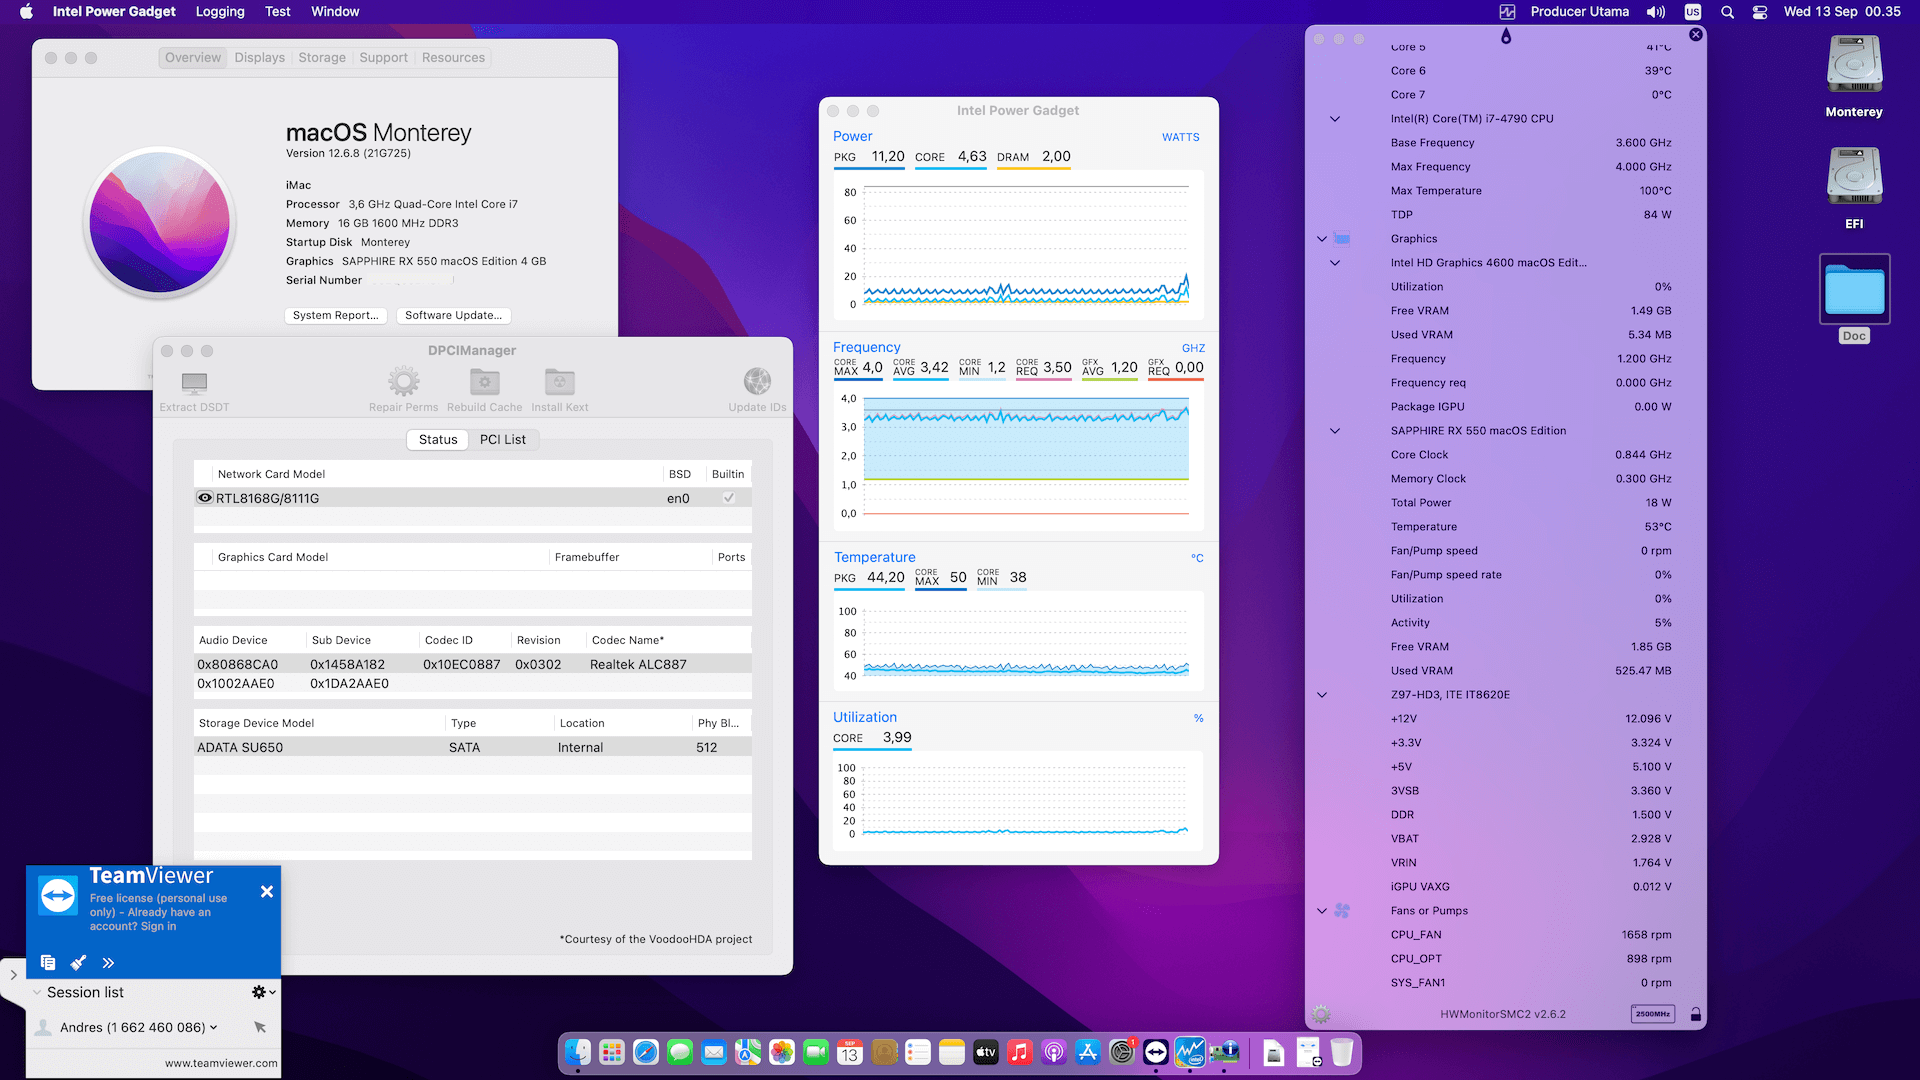The width and height of the screenshot is (1920, 1080).
Task: Open the Test menu
Action: (x=278, y=12)
